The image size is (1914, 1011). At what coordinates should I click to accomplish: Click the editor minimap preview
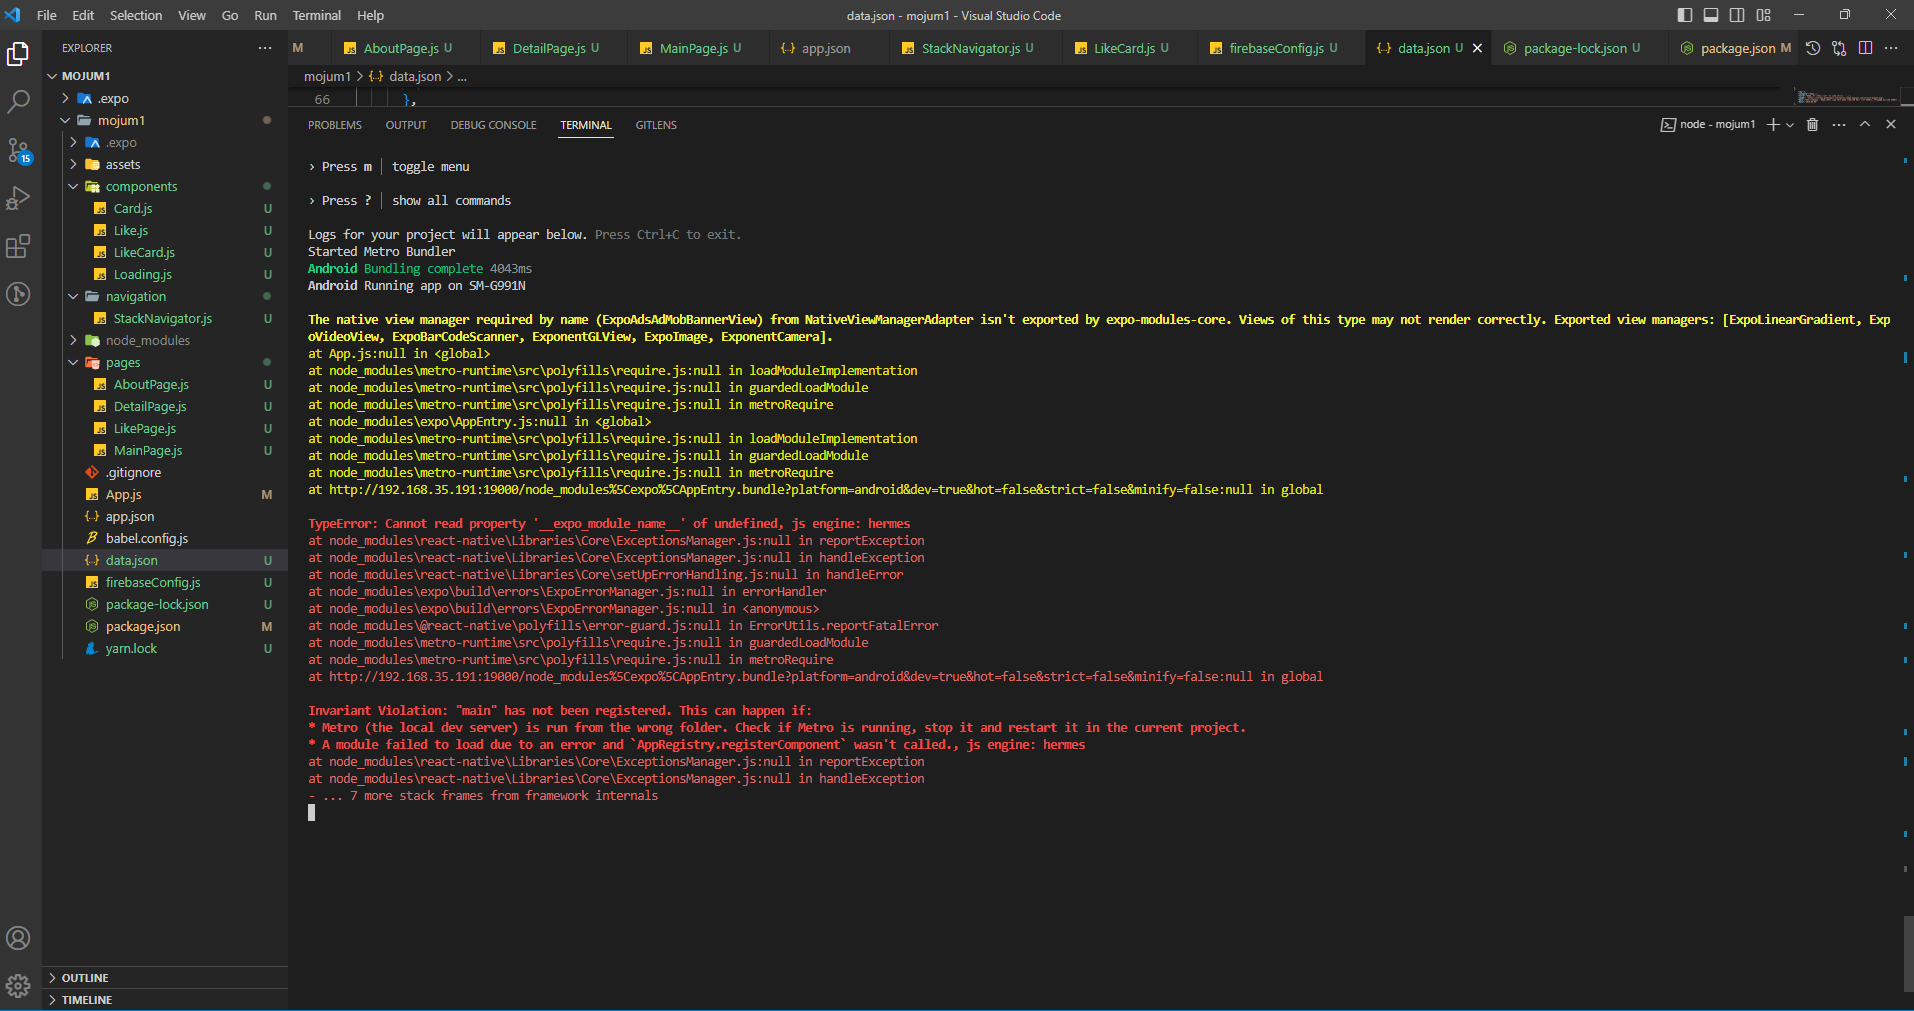pos(1846,97)
